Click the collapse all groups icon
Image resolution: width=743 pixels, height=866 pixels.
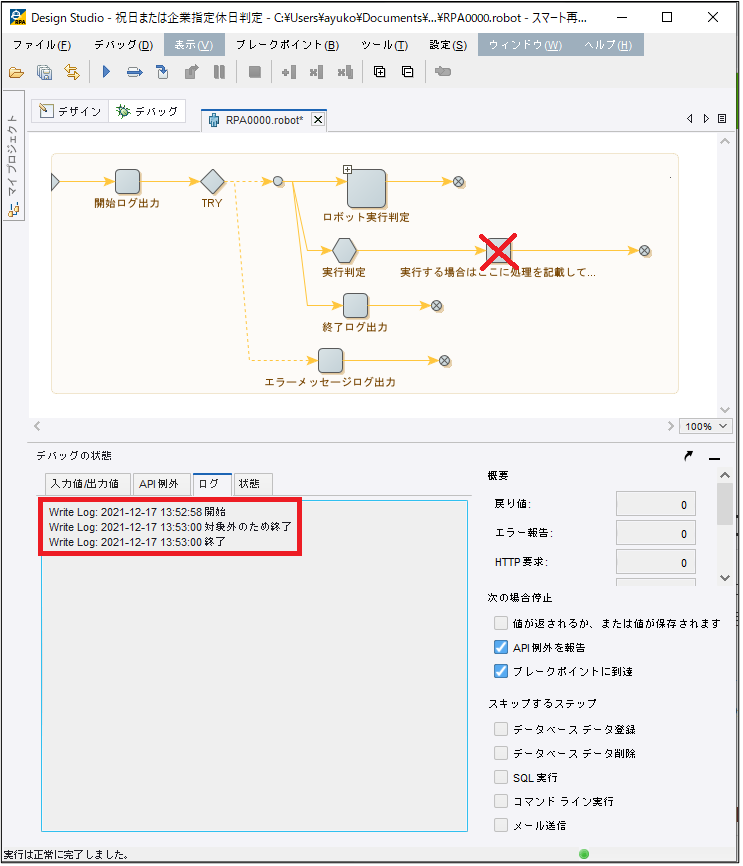408,72
